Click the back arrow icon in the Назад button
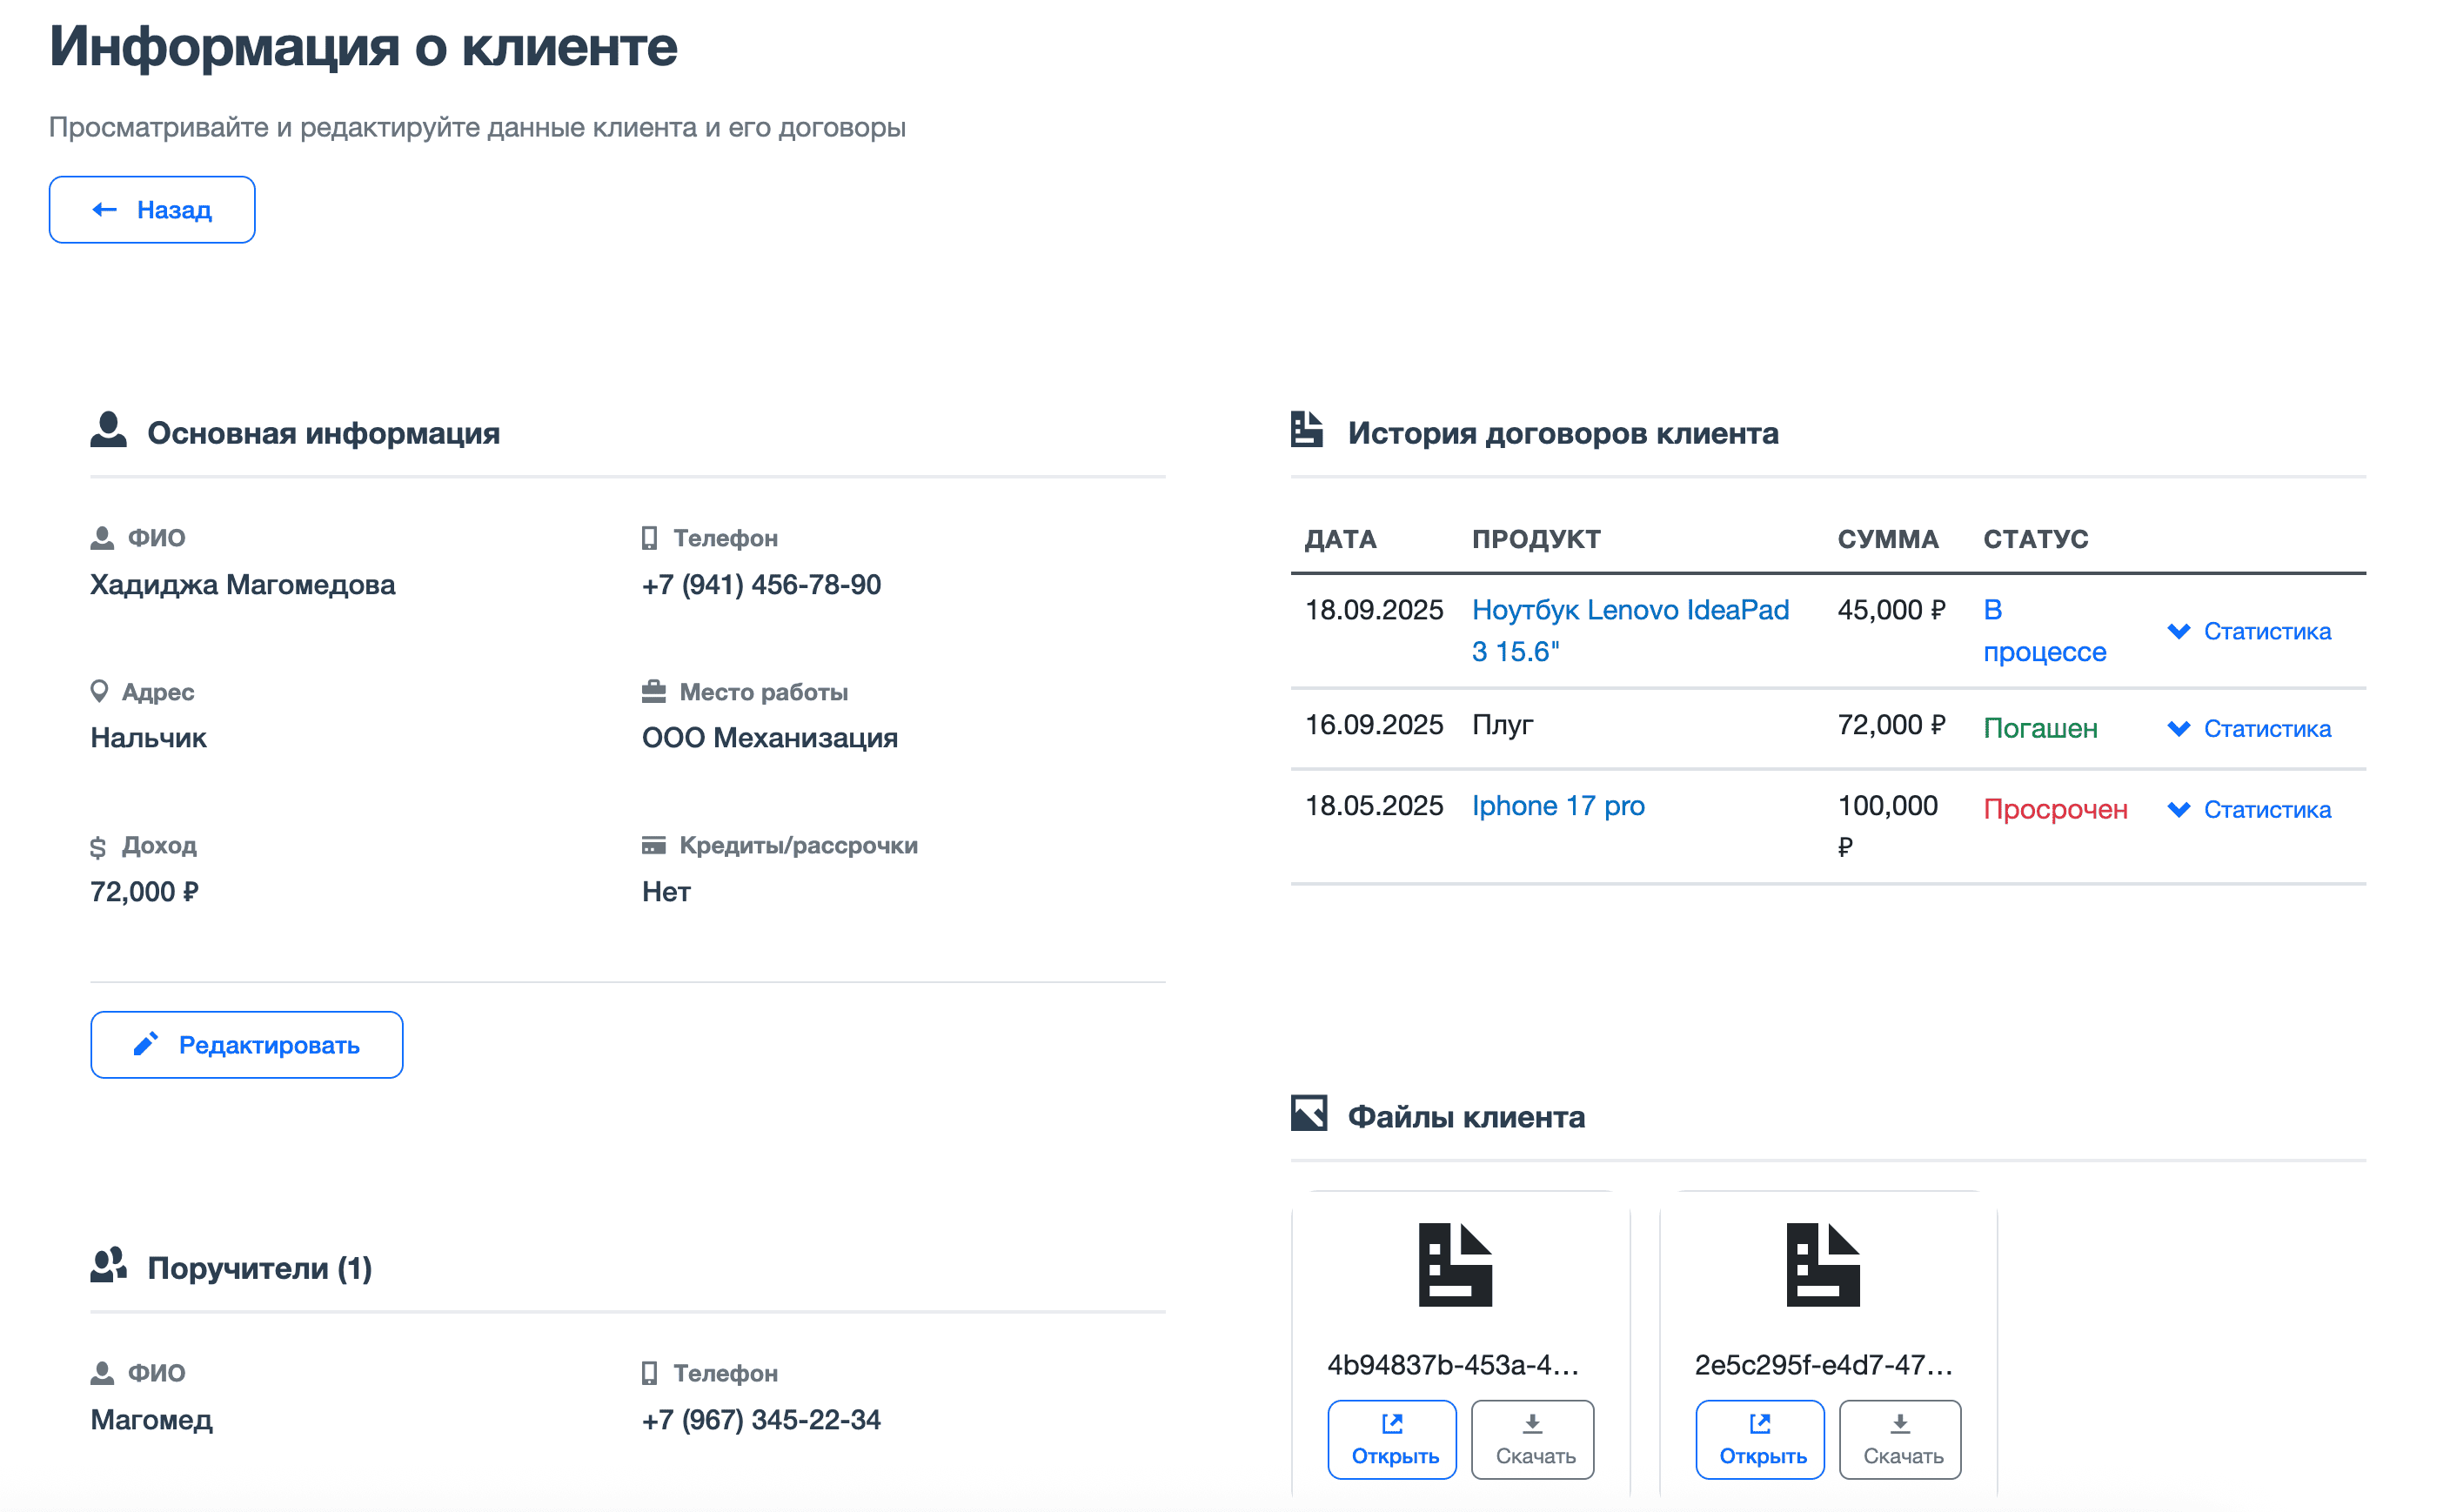Viewport: 2450px width, 1512px height. point(104,209)
